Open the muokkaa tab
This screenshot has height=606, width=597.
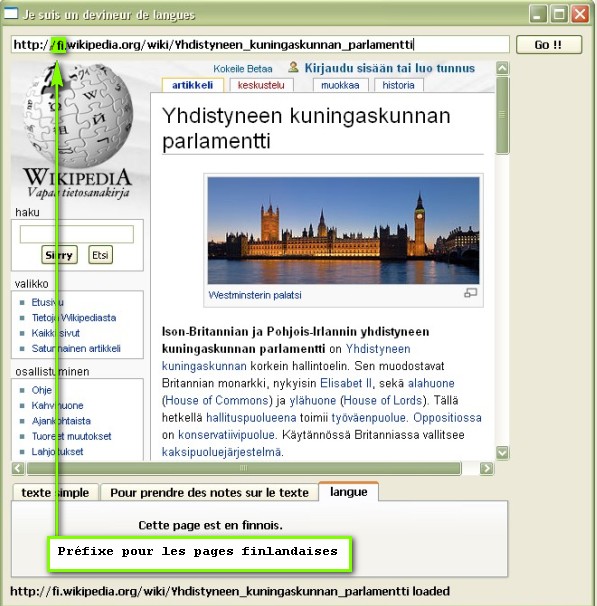point(340,85)
